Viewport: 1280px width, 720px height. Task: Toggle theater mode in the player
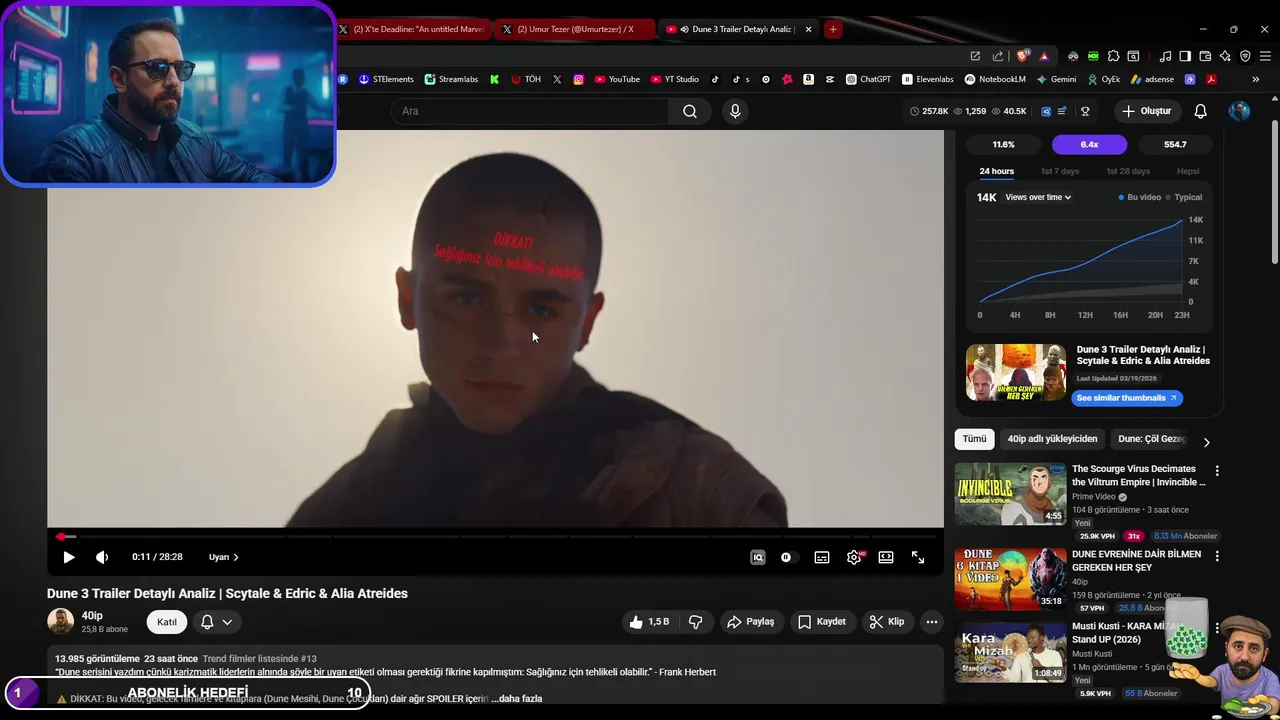coord(886,557)
